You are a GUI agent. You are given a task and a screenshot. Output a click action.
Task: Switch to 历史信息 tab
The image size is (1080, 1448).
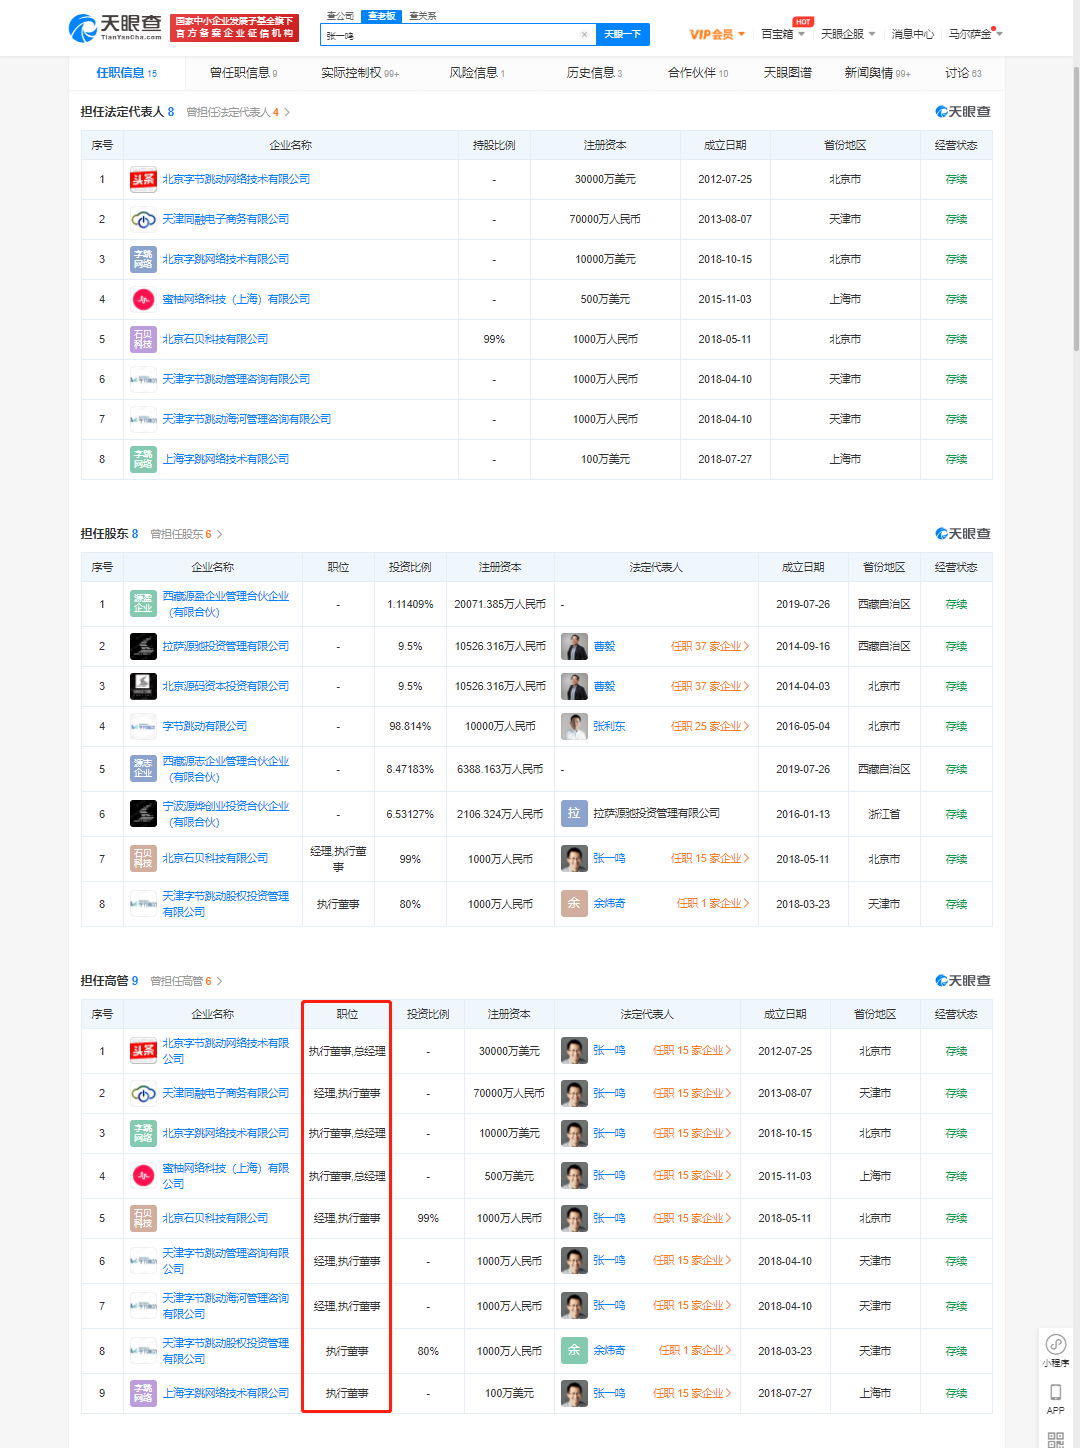click(594, 73)
